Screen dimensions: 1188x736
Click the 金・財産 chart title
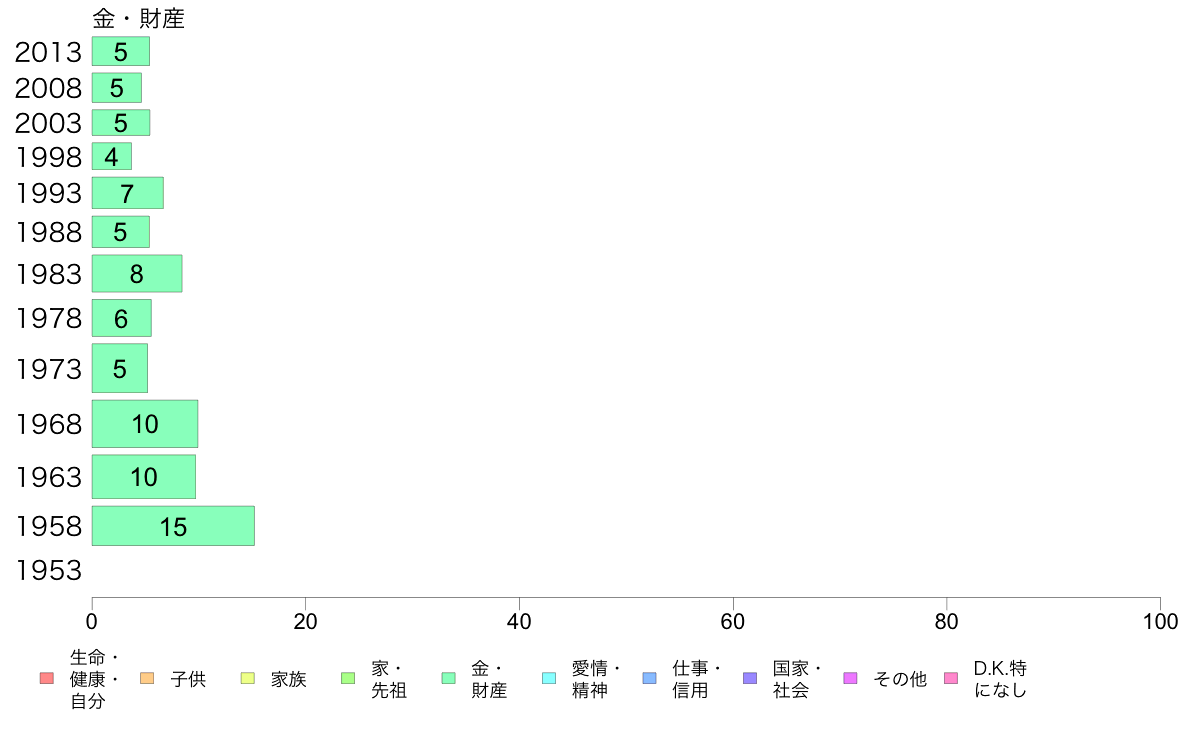point(139,18)
